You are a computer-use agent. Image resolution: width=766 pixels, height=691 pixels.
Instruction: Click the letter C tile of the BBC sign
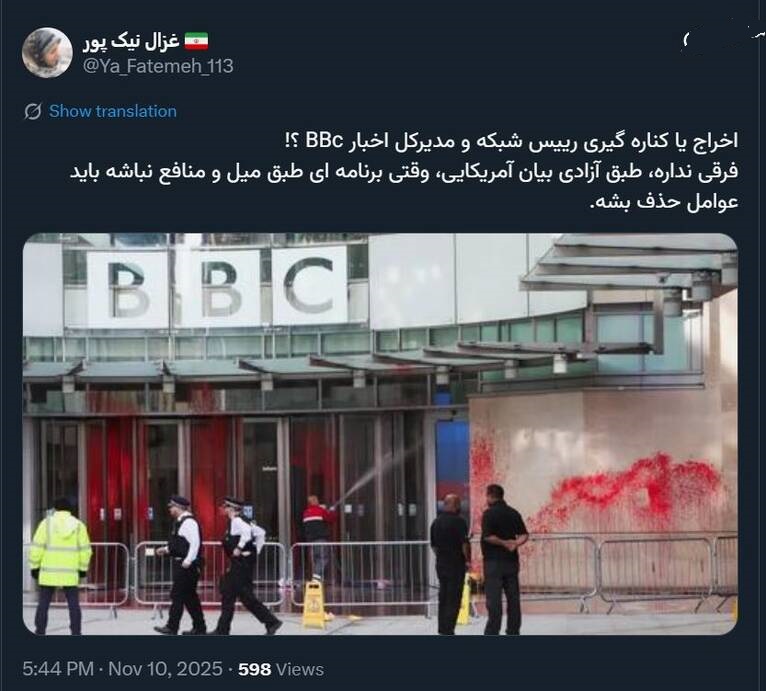point(310,285)
